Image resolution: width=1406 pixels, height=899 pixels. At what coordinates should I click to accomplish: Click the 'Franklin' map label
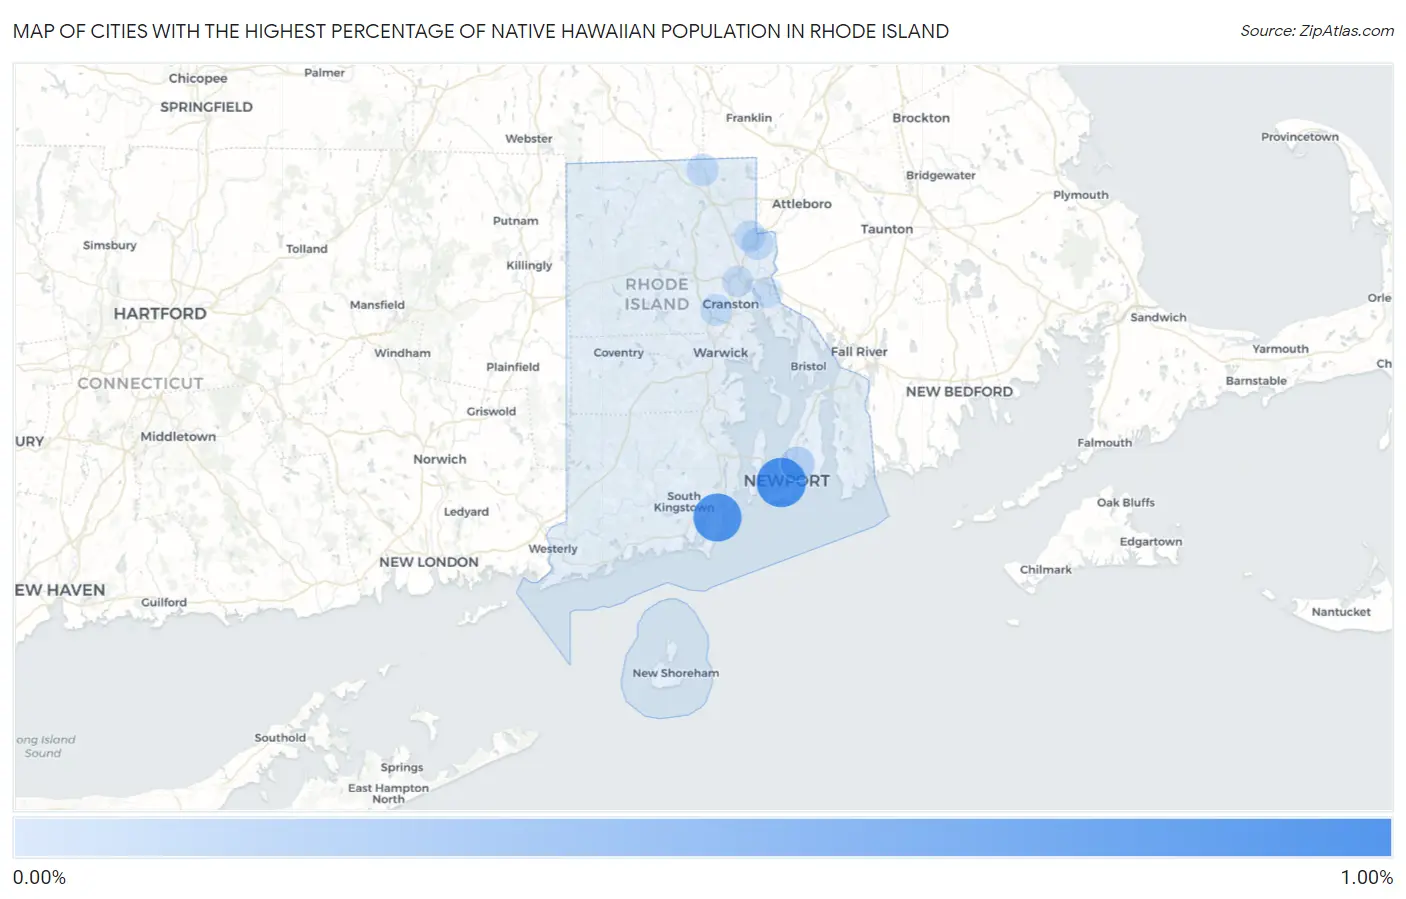[748, 118]
